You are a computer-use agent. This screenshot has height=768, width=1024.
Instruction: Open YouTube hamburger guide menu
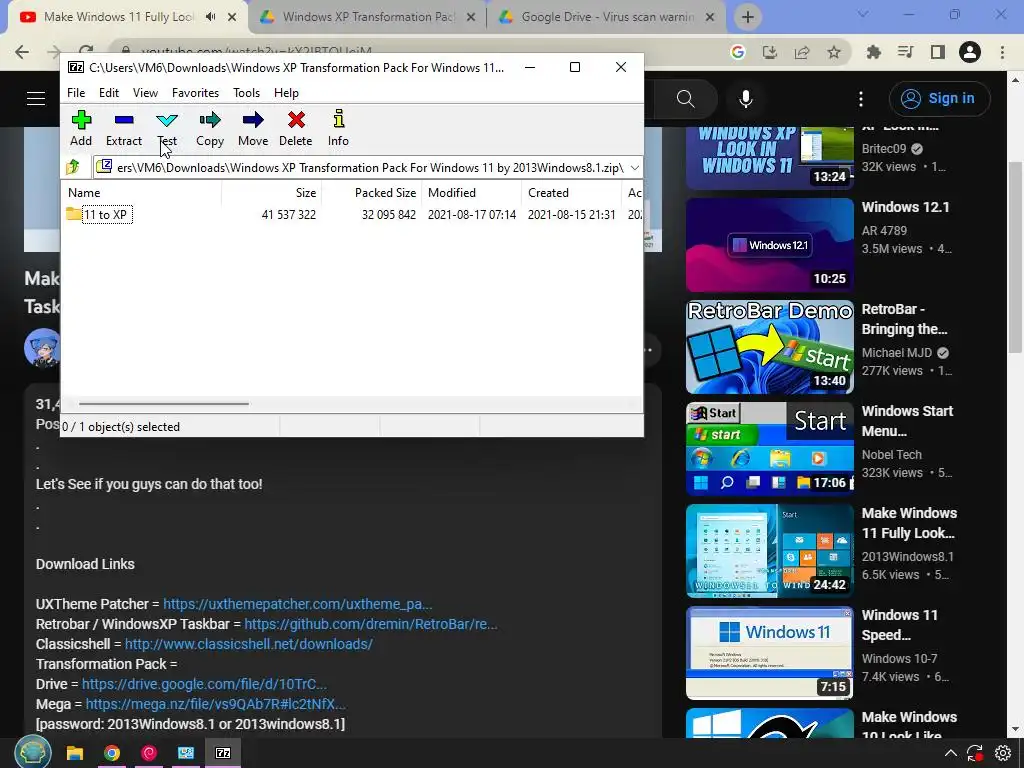[36, 99]
